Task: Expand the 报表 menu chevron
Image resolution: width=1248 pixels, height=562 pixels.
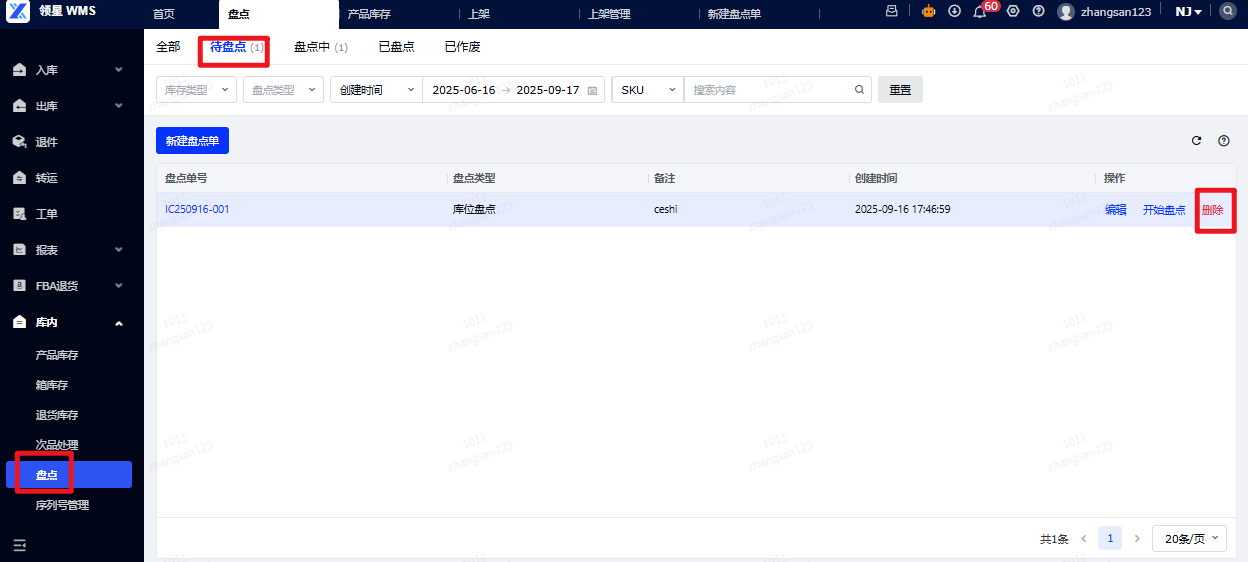Action: coord(119,250)
